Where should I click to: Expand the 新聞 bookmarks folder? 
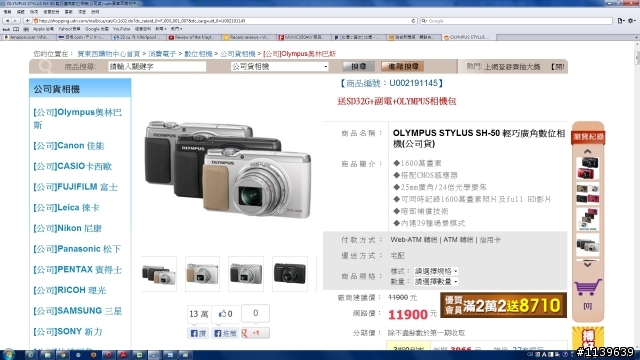160,29
